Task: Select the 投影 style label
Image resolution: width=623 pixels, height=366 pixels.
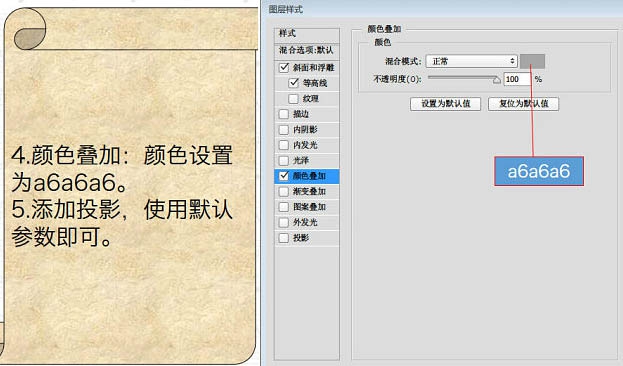Action: (x=301, y=238)
